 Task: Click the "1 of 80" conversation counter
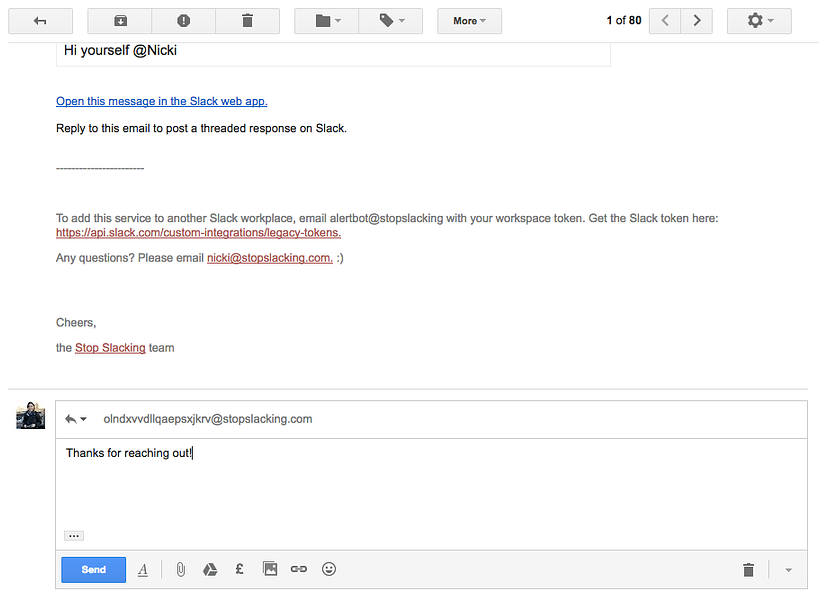624,20
